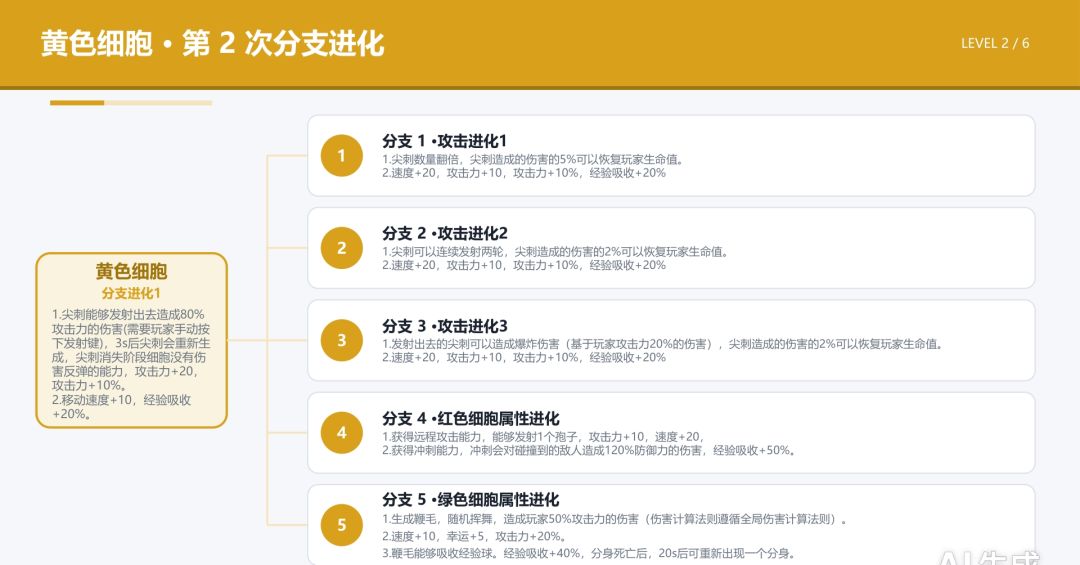Select the 分支进化1 subtitle in the node card
The width and height of the screenshot is (1080, 565).
pos(132,293)
